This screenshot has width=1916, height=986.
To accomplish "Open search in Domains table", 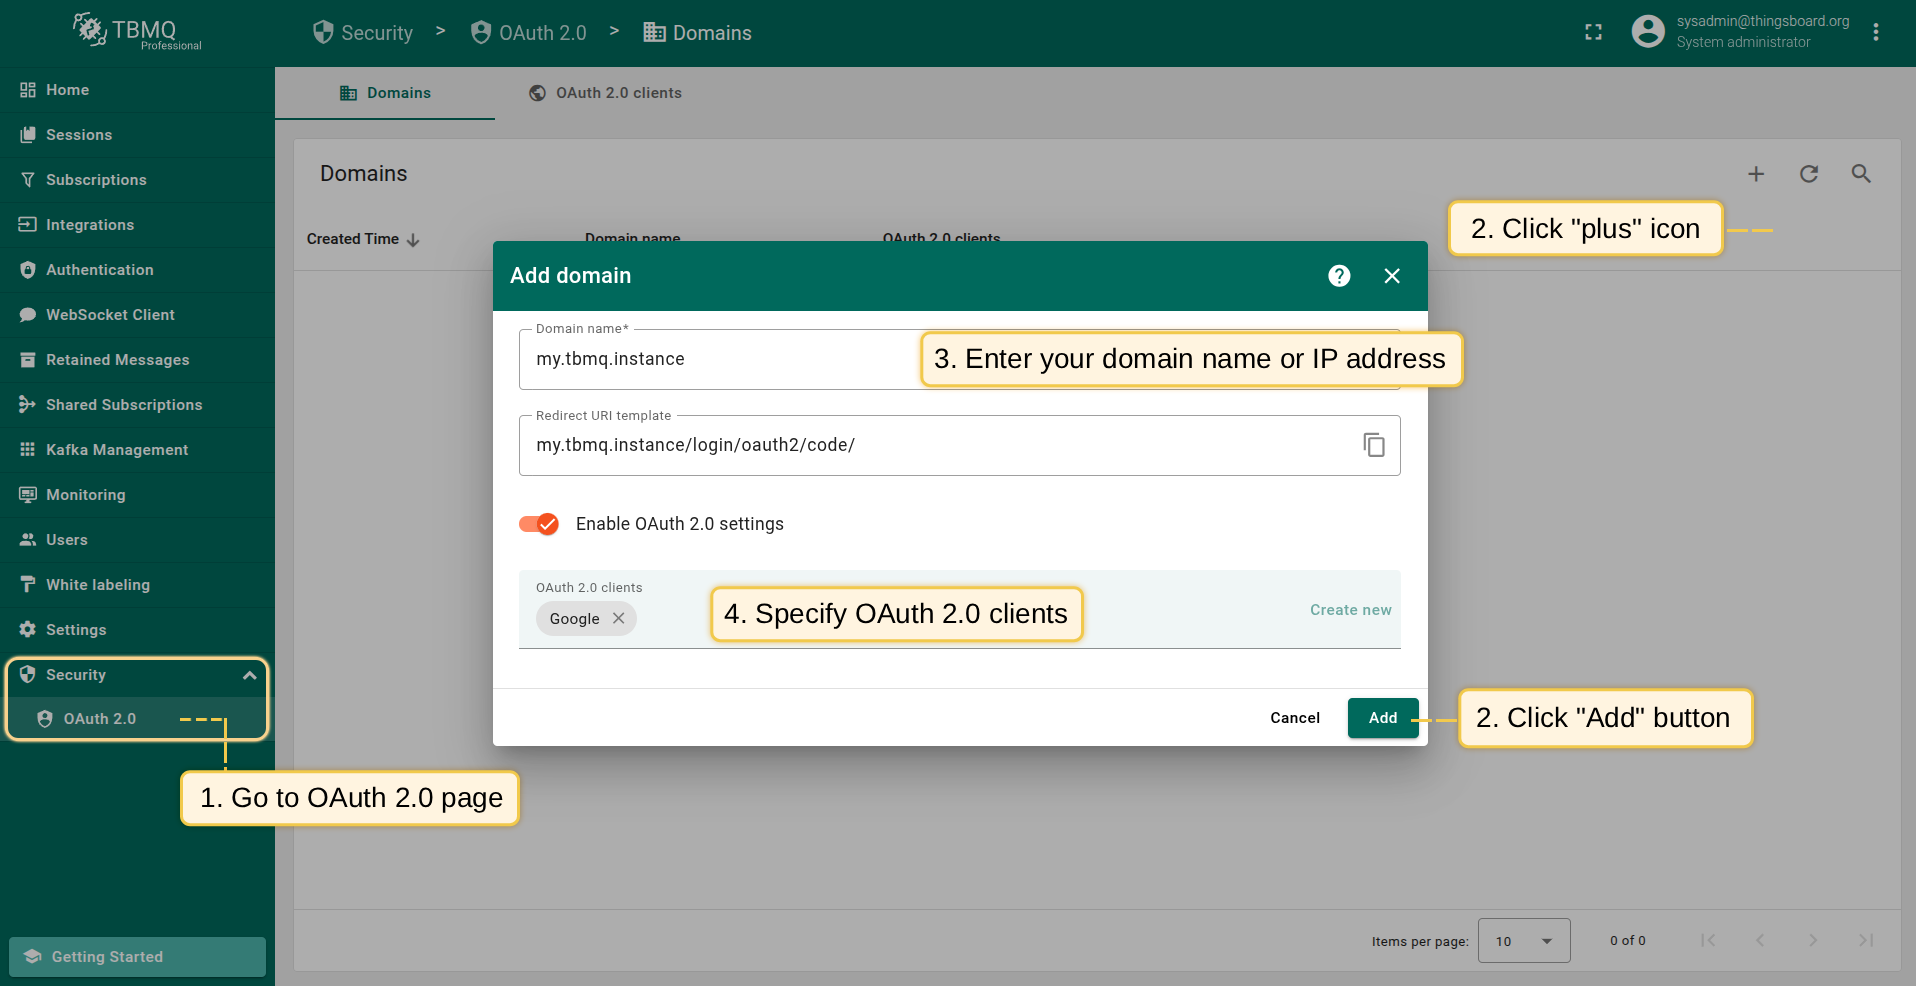I will [x=1860, y=174].
